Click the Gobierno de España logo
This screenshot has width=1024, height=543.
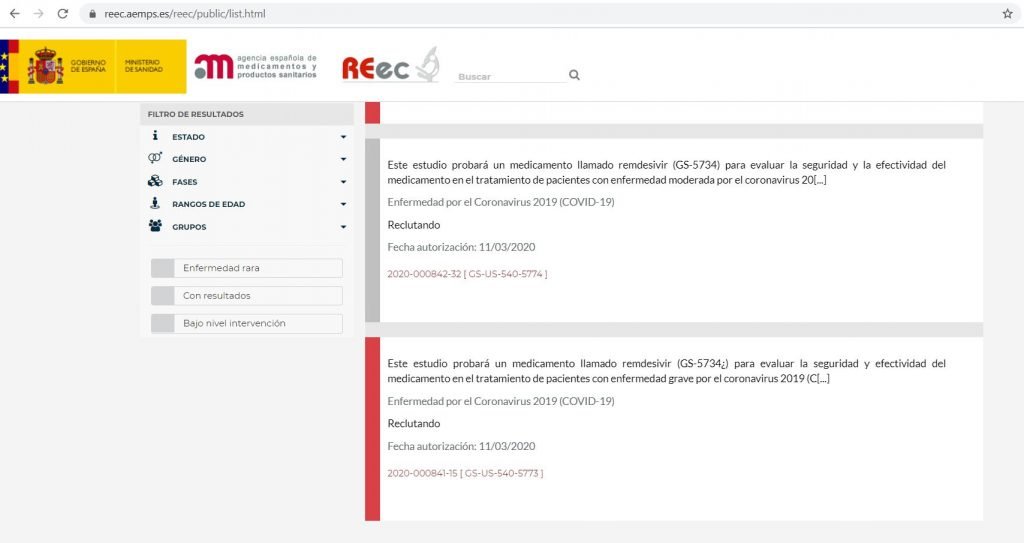tap(93, 67)
